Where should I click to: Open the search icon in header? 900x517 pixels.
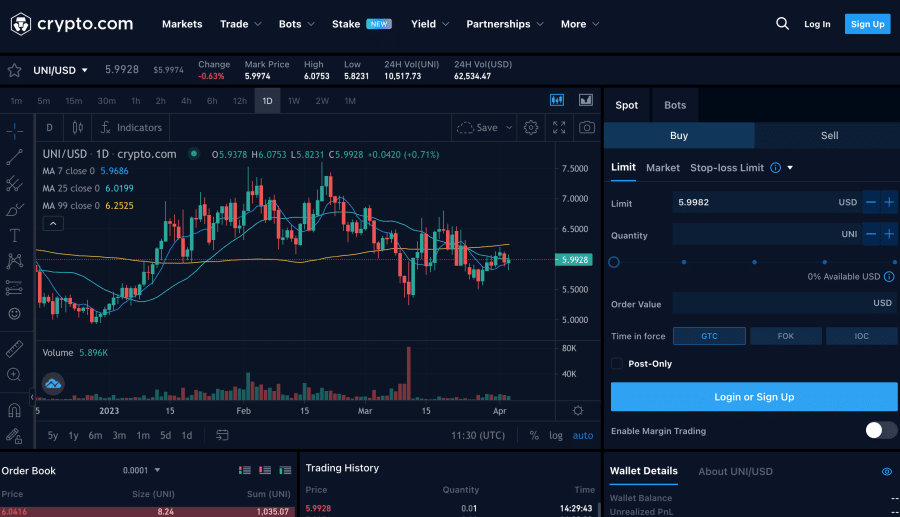coord(782,24)
